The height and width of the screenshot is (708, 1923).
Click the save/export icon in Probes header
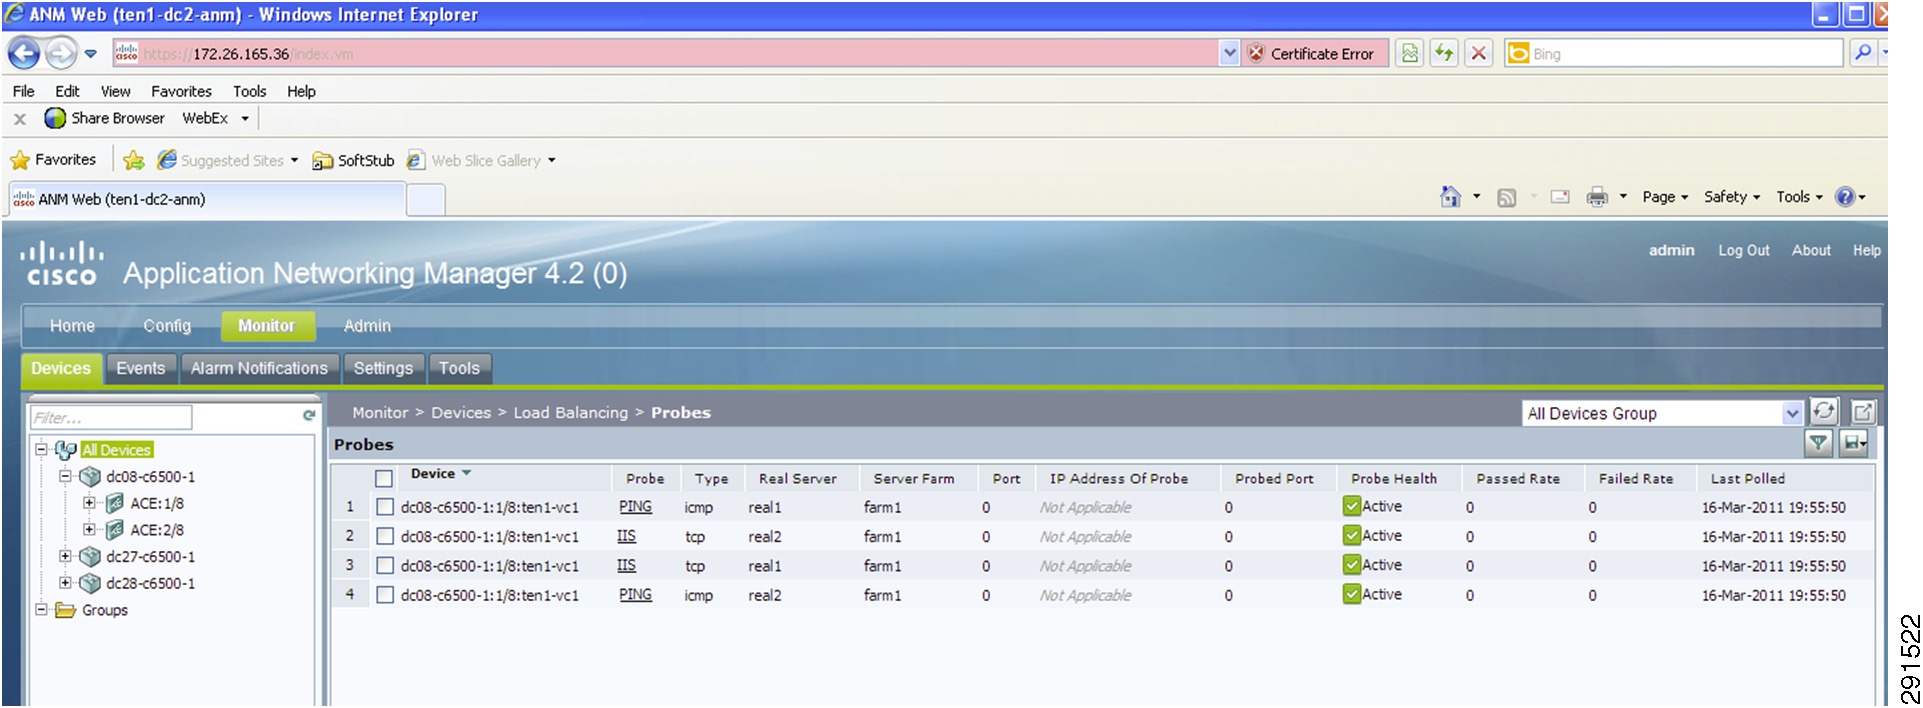pos(1855,443)
